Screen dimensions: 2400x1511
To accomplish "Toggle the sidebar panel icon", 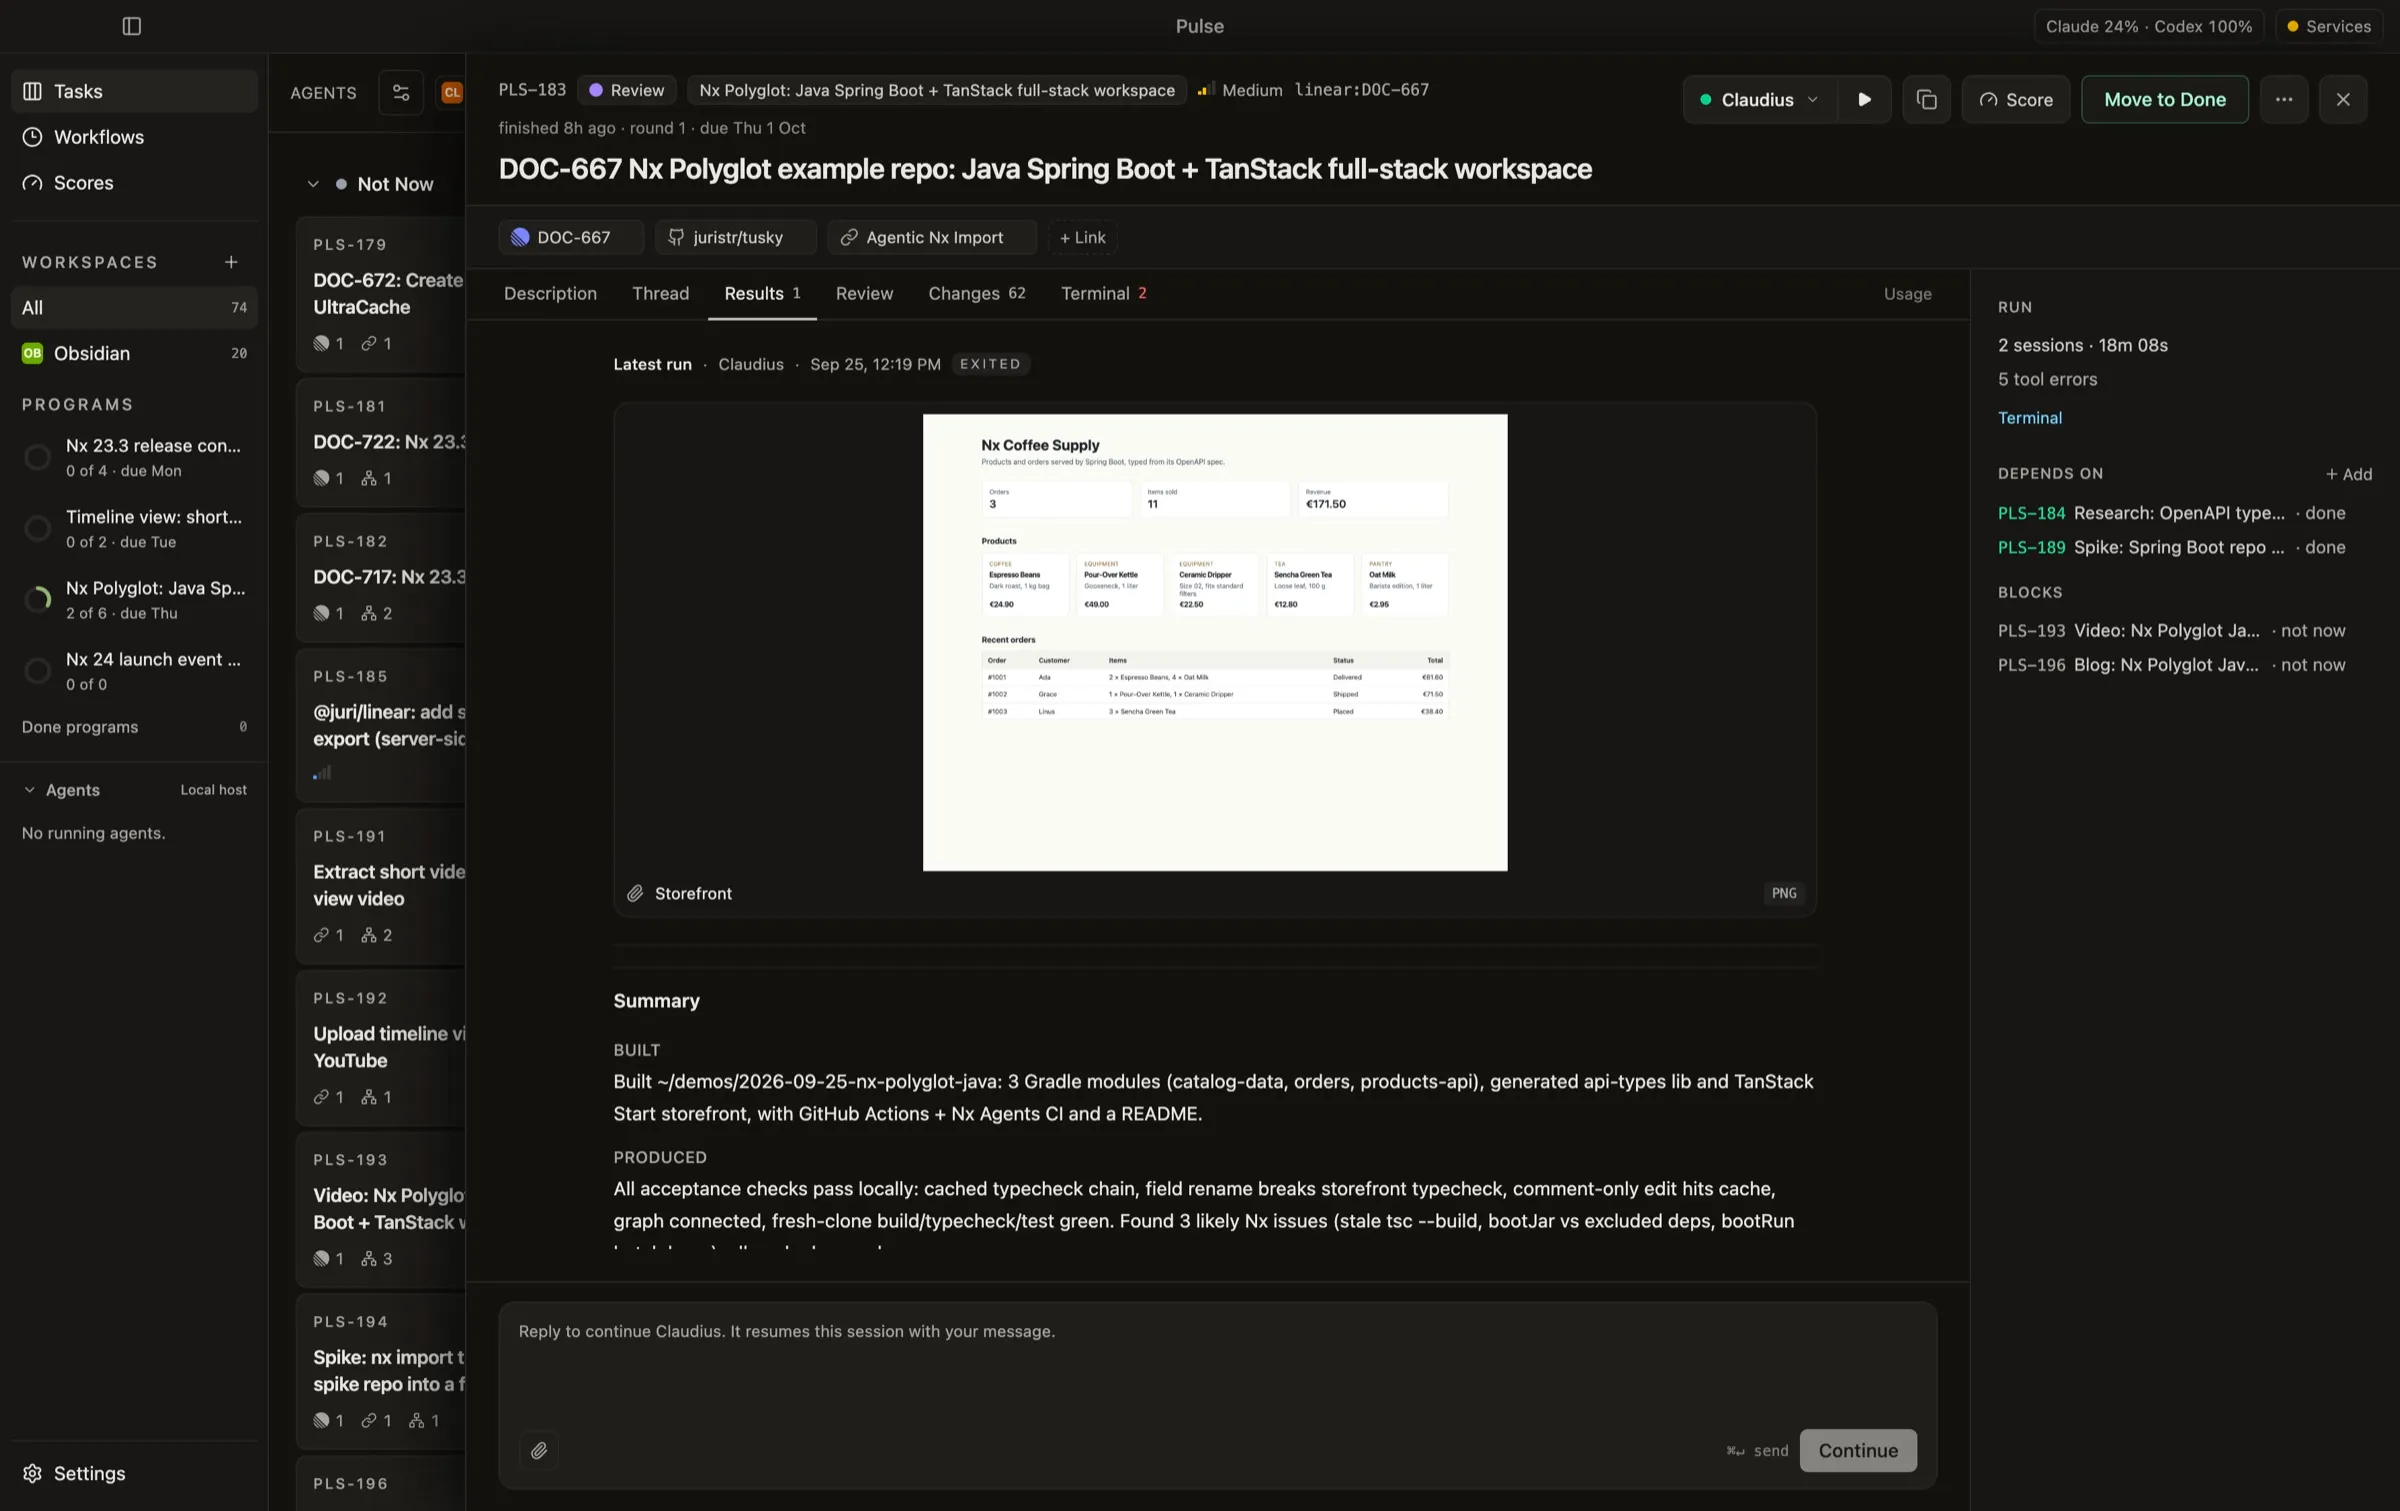I will pos(131,26).
